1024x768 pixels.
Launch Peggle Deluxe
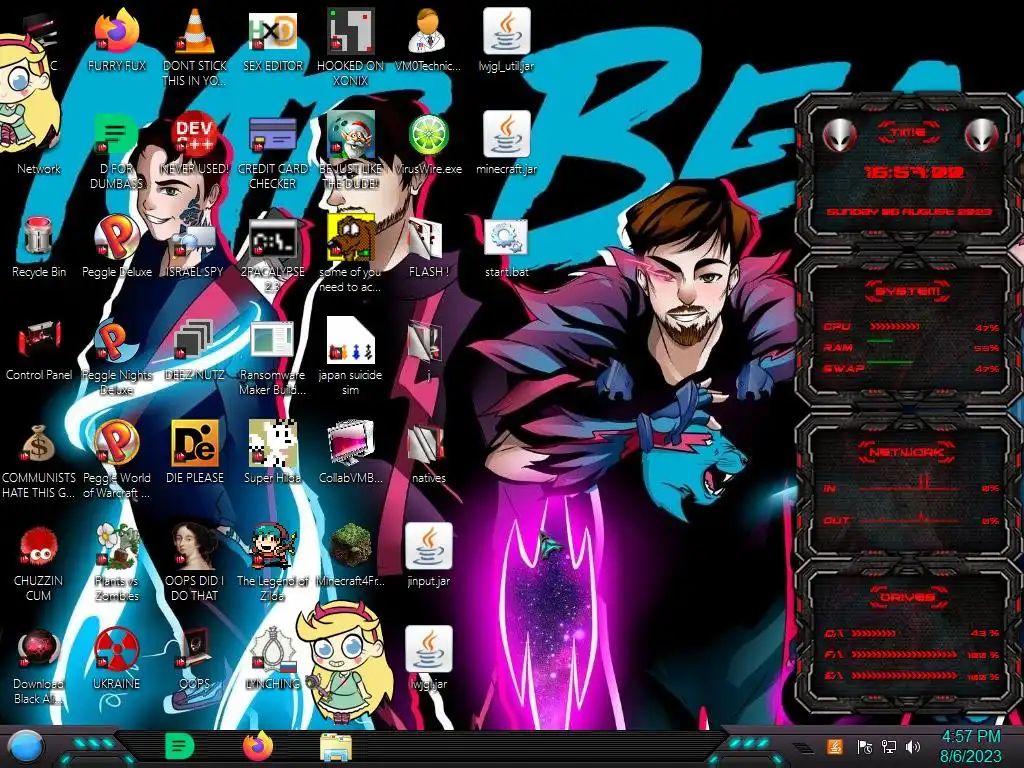tap(117, 236)
